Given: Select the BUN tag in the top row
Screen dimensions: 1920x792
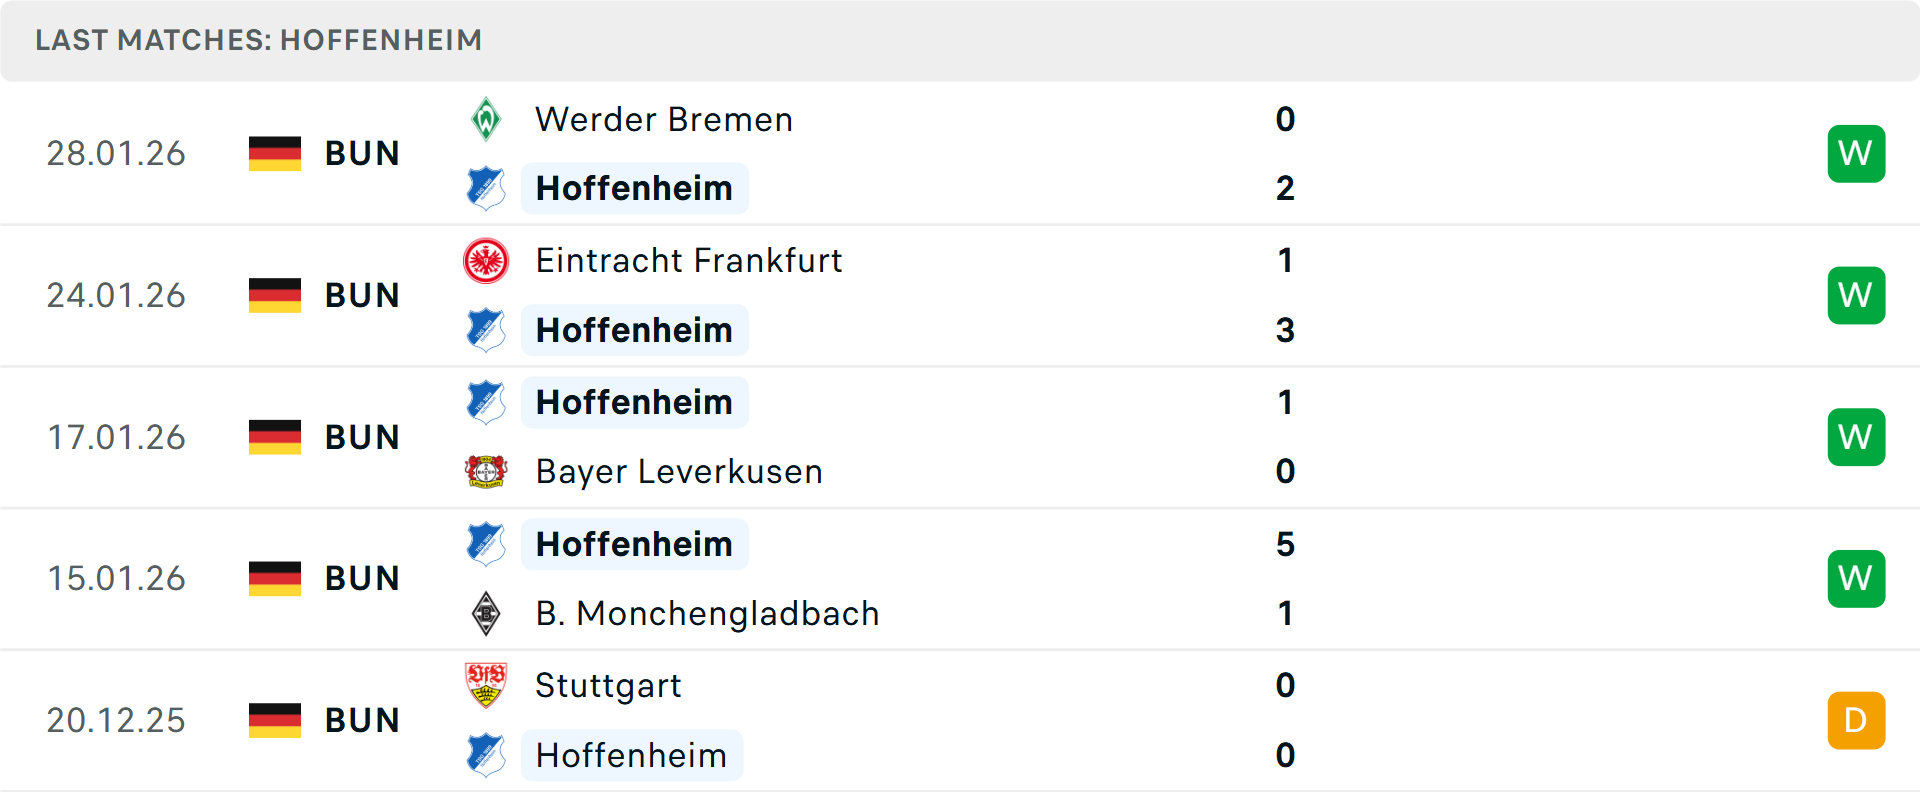Looking at the screenshot, I should click(x=362, y=153).
